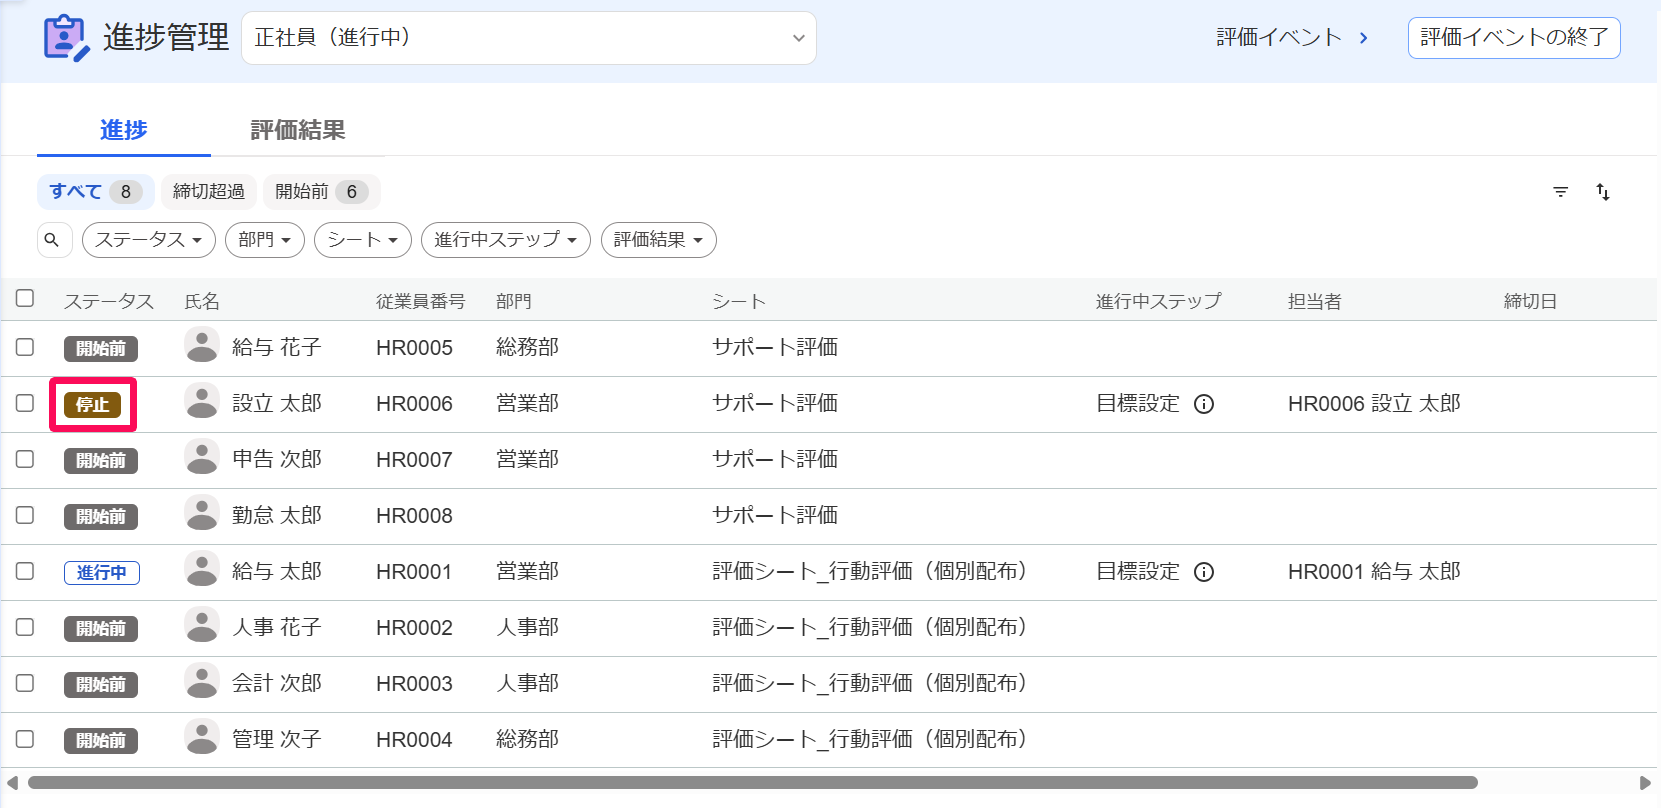The width and height of the screenshot is (1661, 808).
Task: Click the 従業員番号 column header
Action: point(420,301)
